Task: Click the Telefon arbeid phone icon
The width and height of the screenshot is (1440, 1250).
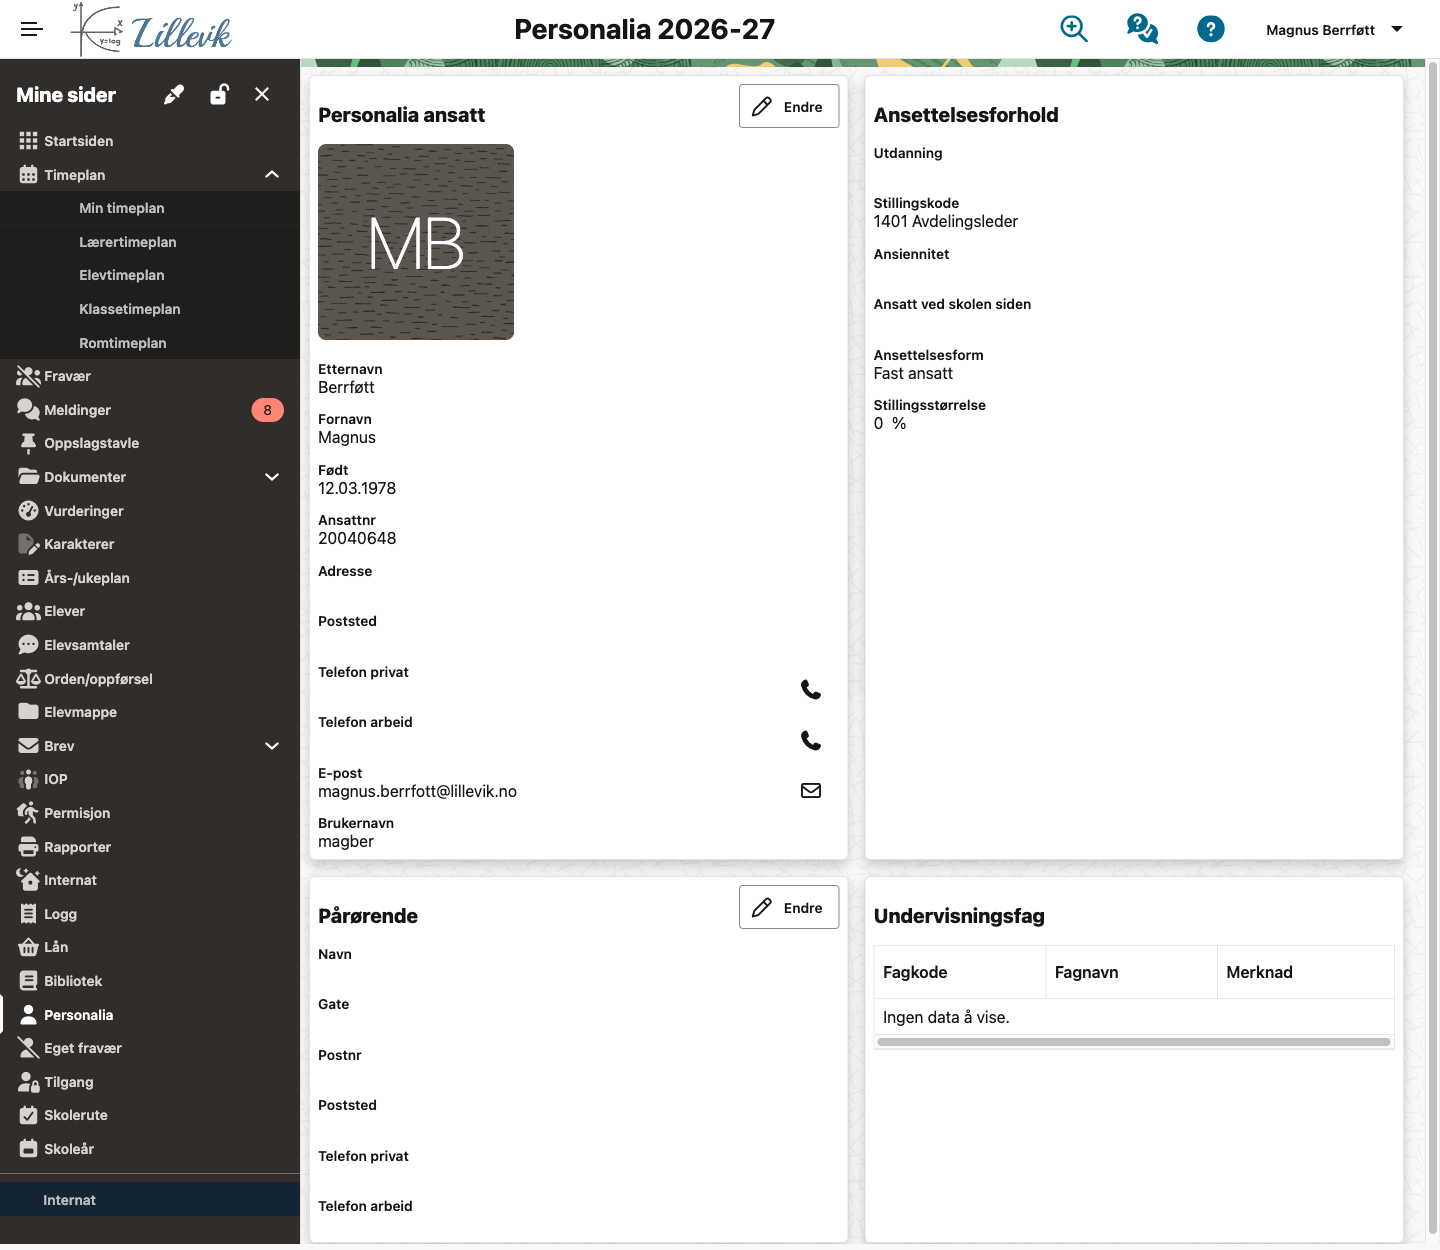Action: [x=811, y=740]
